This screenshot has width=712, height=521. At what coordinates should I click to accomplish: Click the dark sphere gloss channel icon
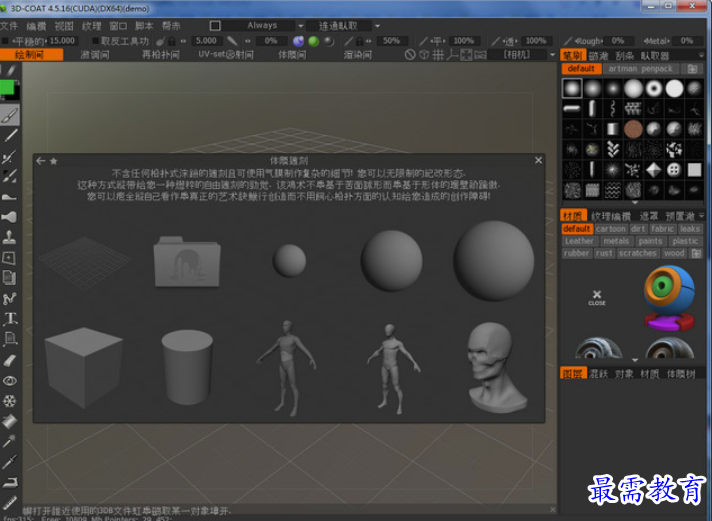tap(329, 41)
